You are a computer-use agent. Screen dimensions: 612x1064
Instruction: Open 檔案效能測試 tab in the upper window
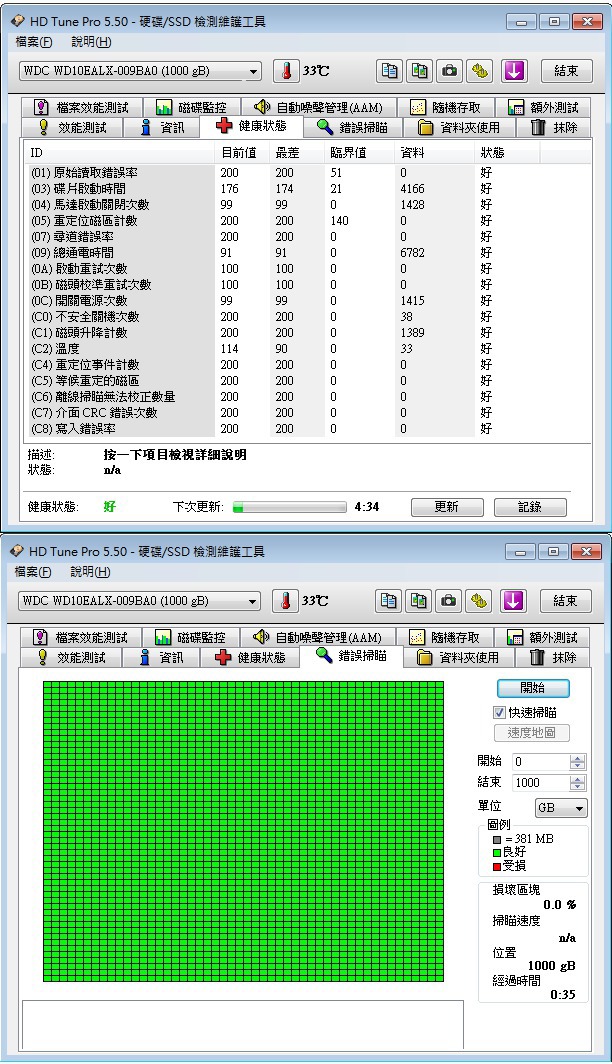point(81,107)
